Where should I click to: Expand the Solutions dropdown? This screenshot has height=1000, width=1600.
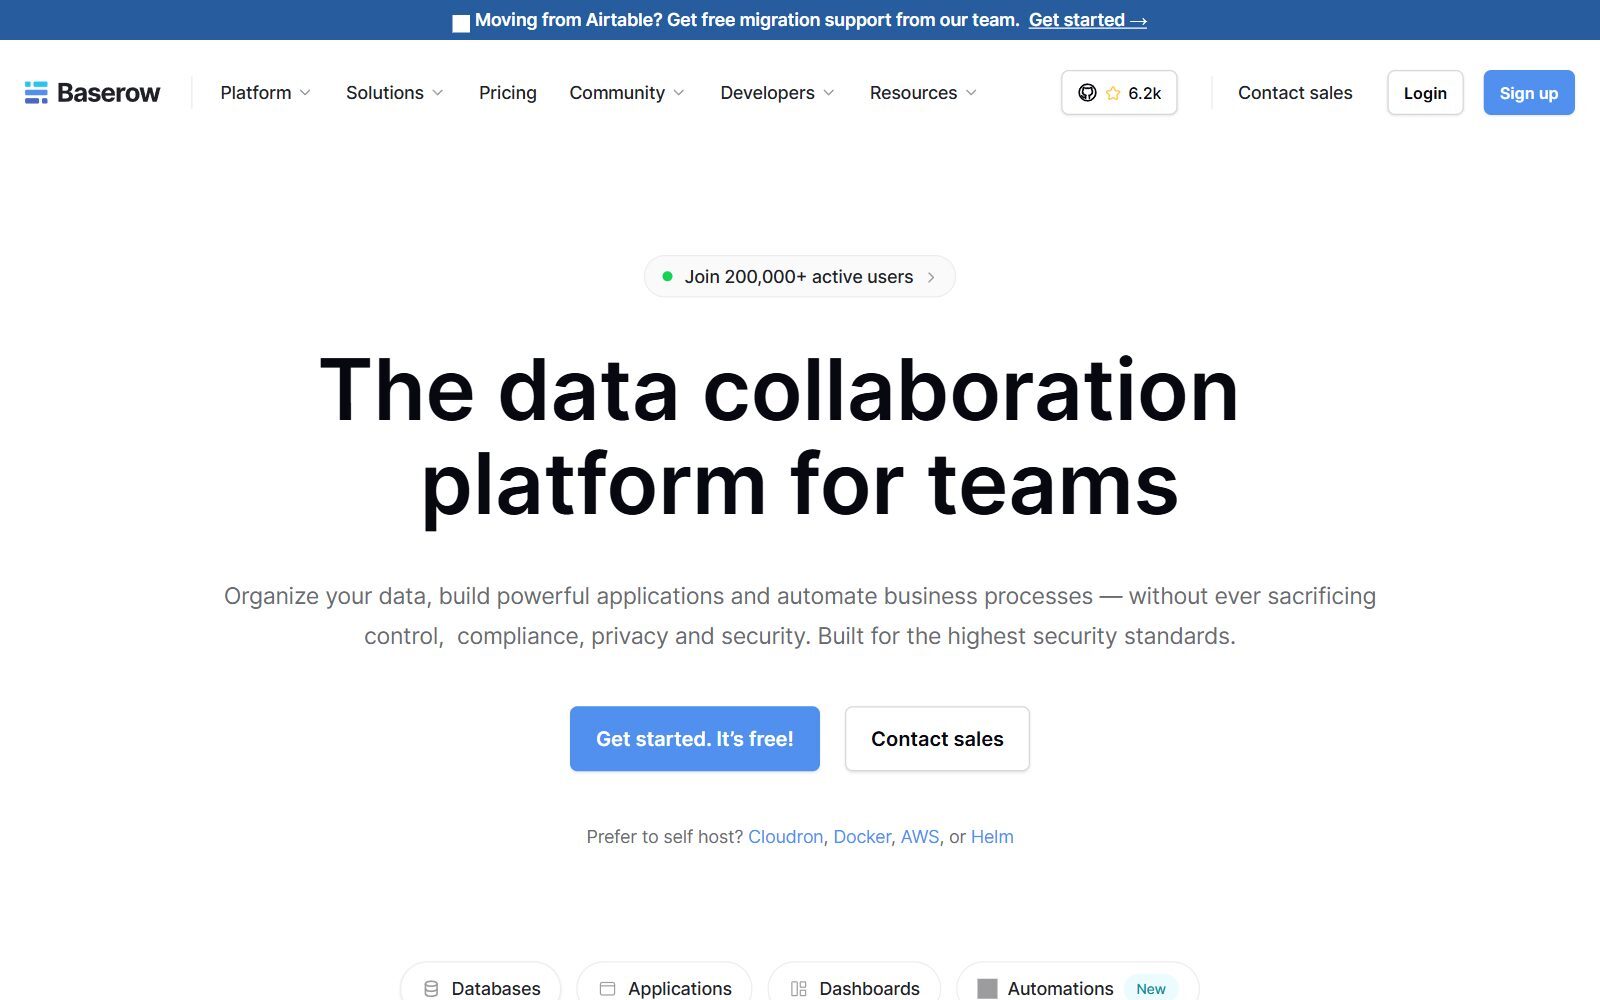[x=394, y=93]
